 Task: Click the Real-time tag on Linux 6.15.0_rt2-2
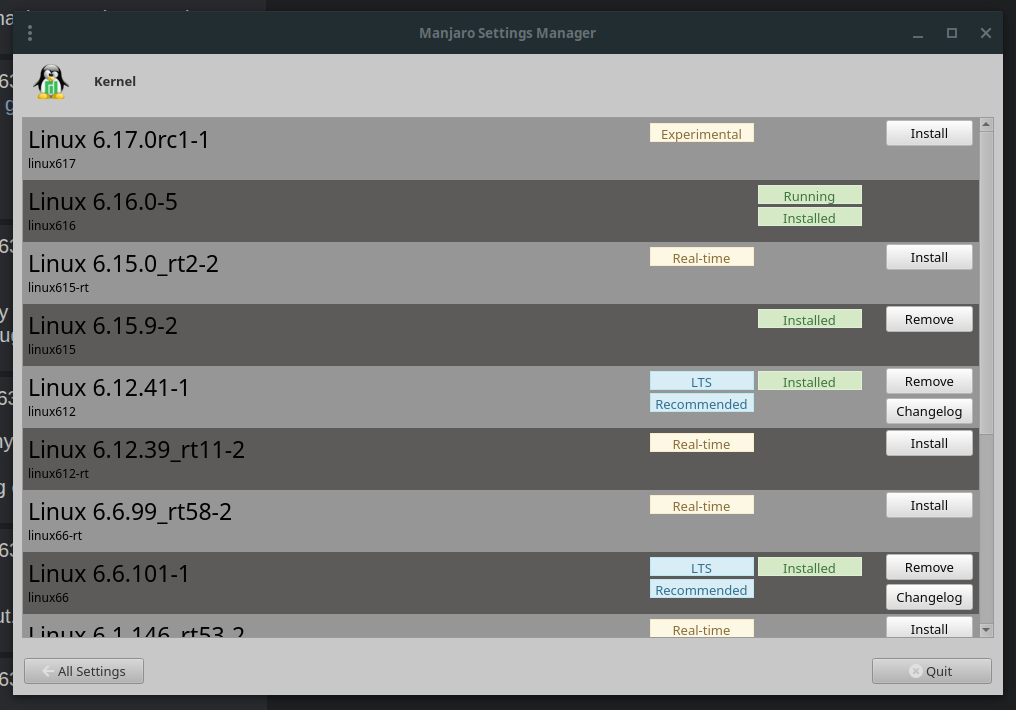click(x=702, y=257)
